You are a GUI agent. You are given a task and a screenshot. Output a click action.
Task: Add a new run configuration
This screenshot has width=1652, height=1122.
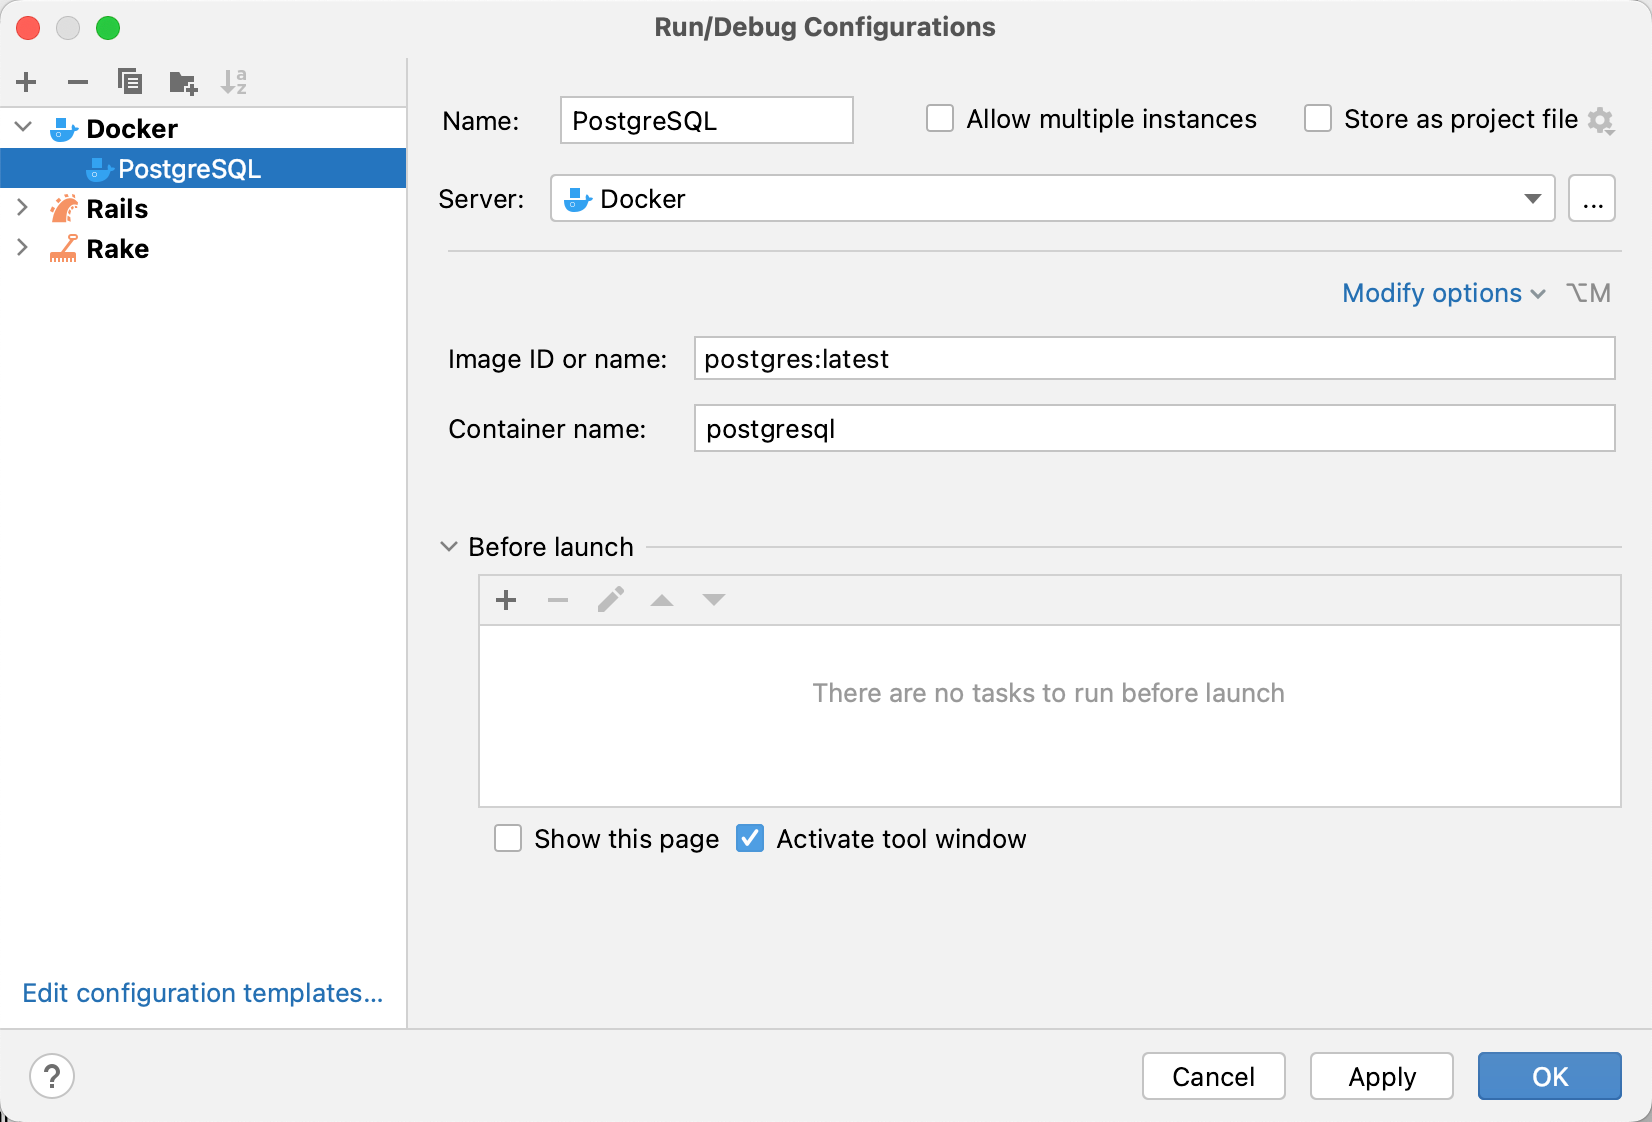[x=26, y=82]
